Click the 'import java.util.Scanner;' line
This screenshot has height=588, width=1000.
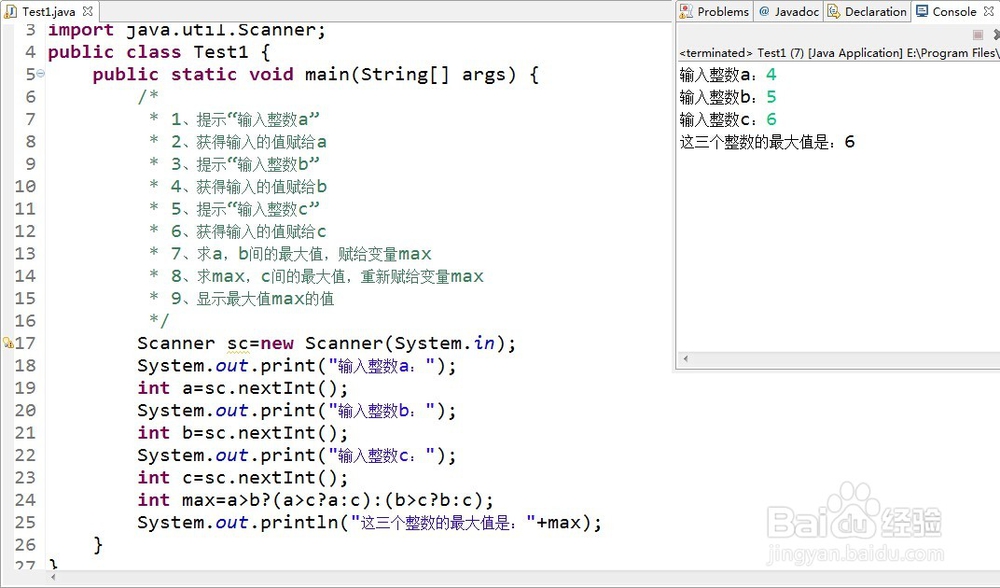pos(187,30)
